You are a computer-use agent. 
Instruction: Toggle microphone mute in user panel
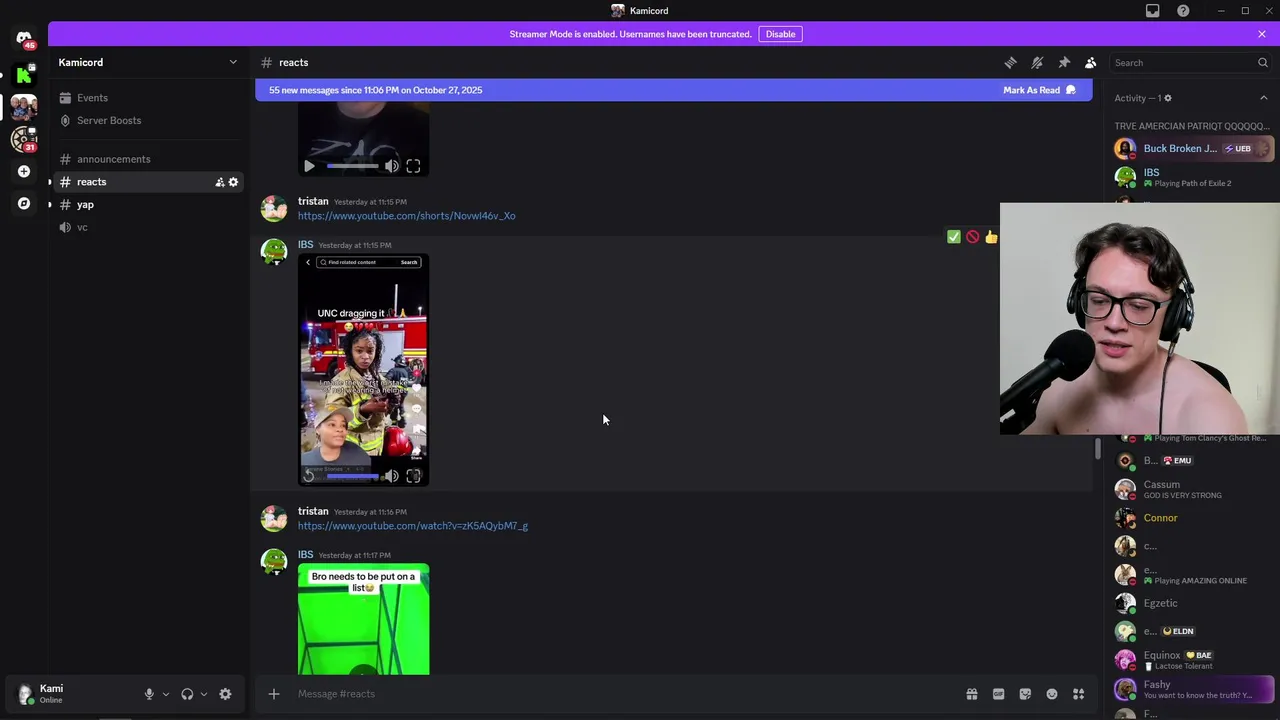click(149, 694)
